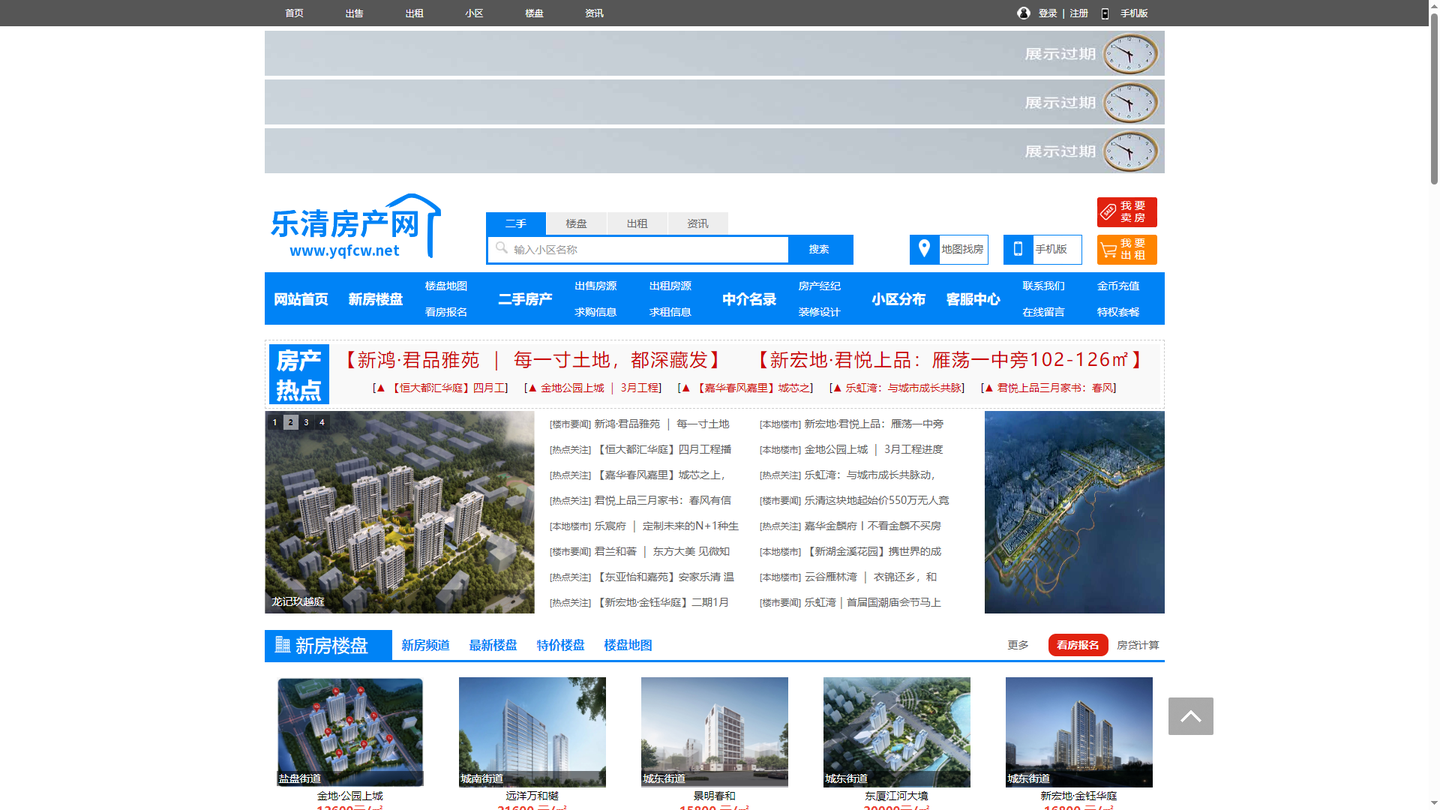Jump to carousel slide 4
The height and width of the screenshot is (810, 1440).
point(322,423)
